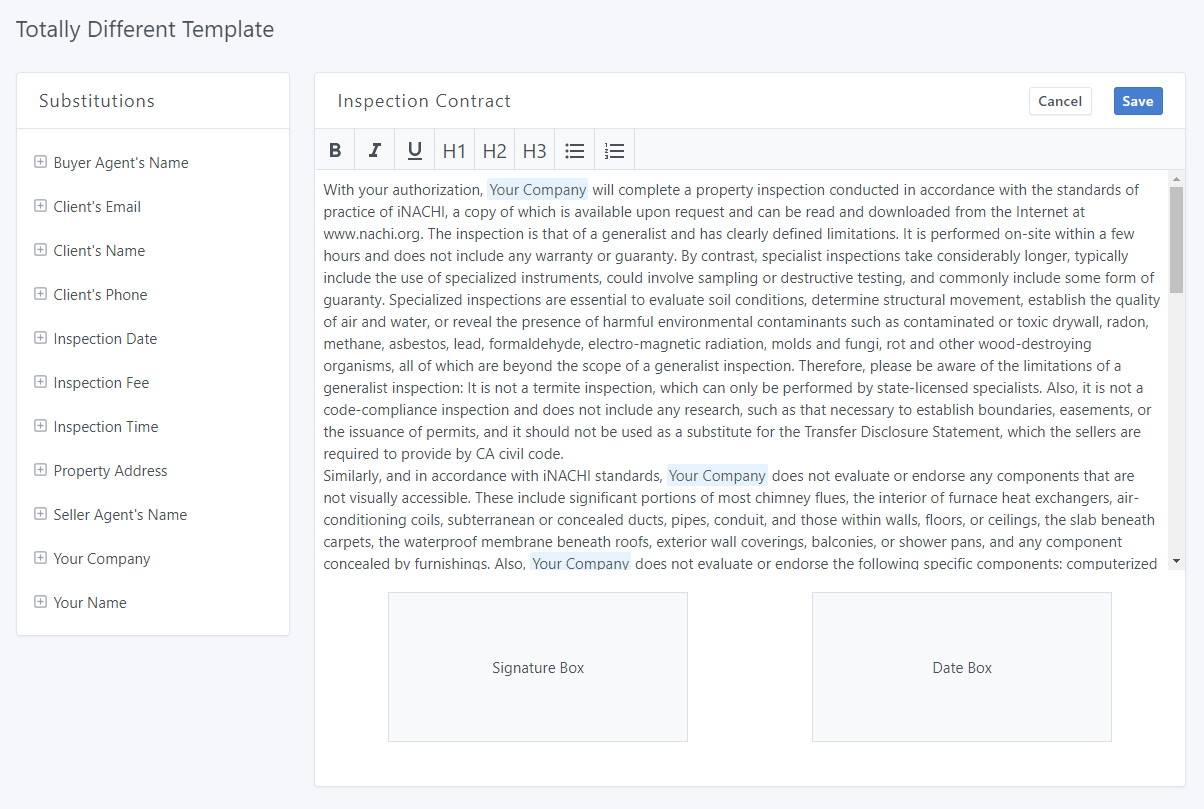
Task: Toggle bold formatting in the editor toolbar
Action: coord(335,150)
